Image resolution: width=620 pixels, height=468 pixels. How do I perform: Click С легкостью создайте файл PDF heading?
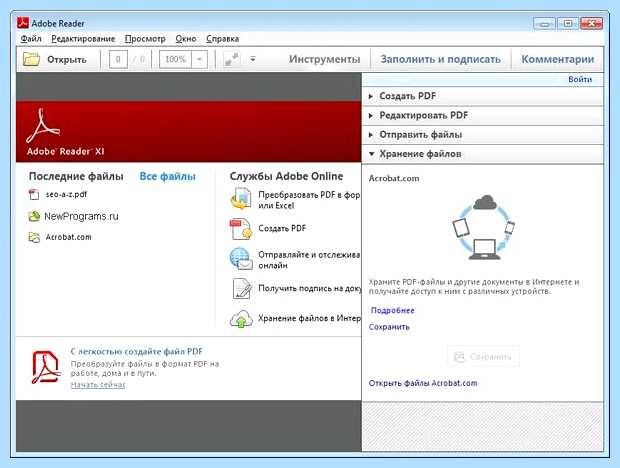coord(136,351)
